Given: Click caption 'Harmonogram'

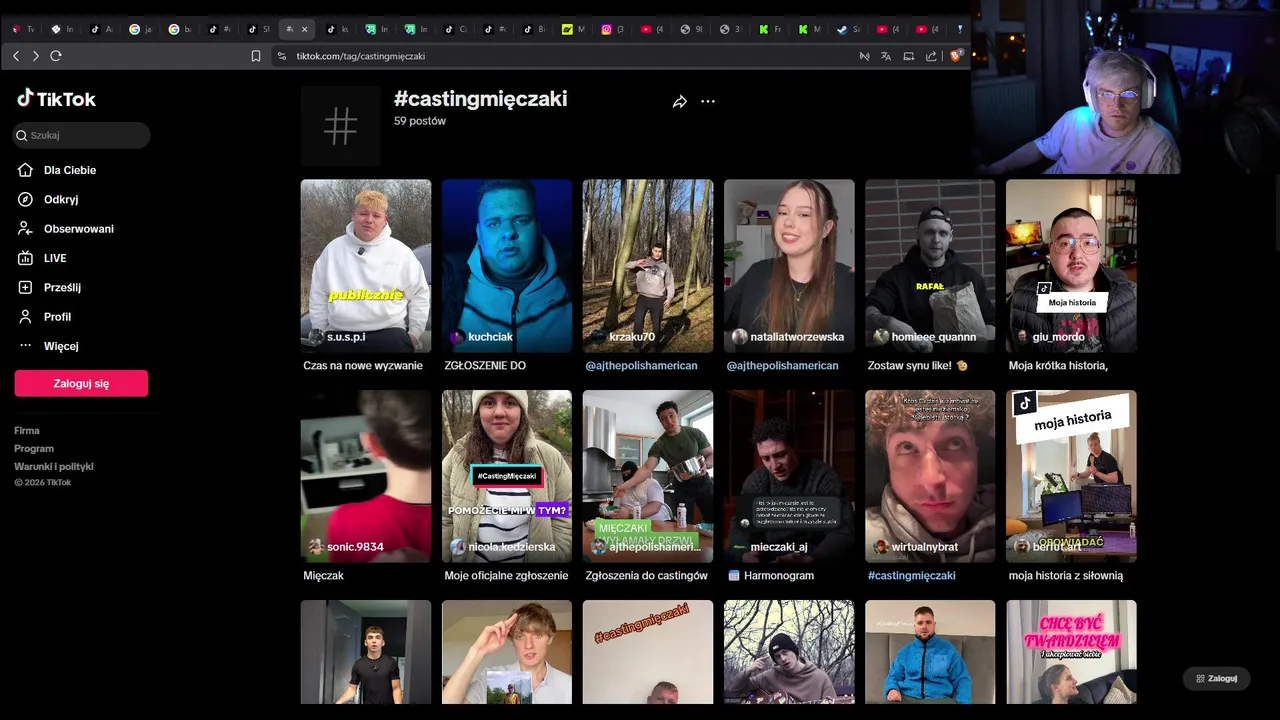Looking at the screenshot, I should [x=771, y=576].
